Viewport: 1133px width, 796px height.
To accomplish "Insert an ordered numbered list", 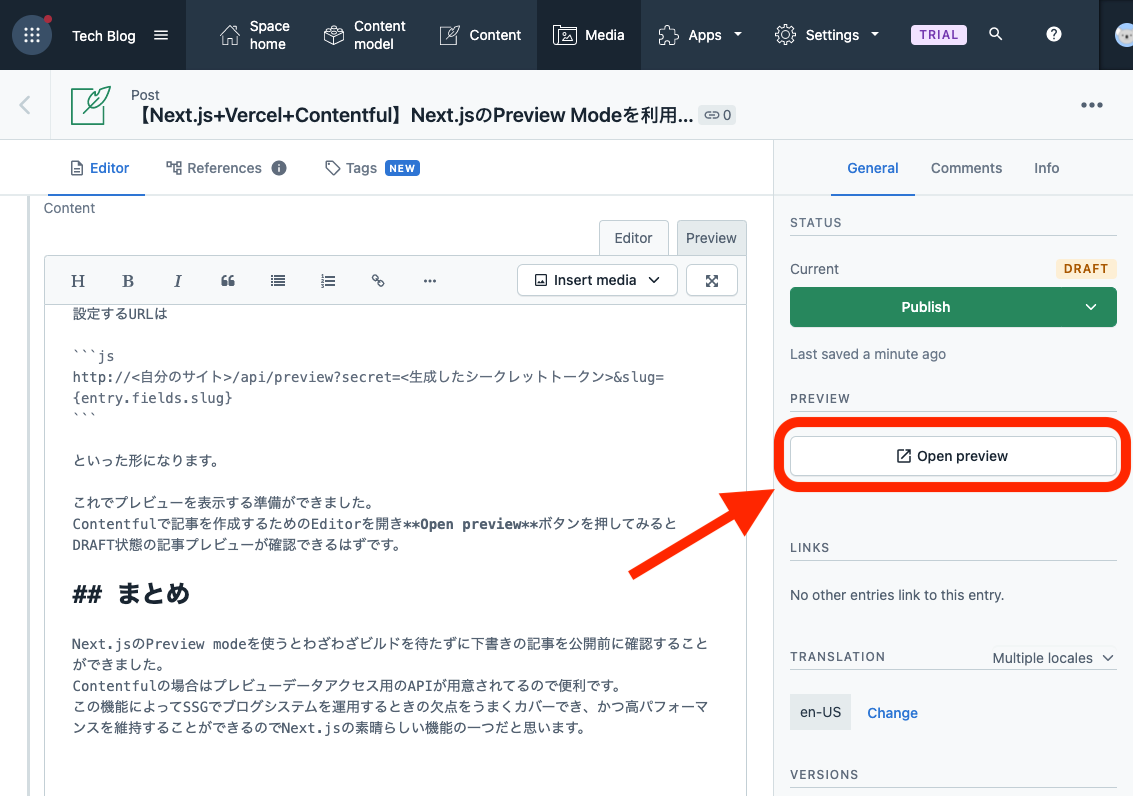I will click(x=328, y=281).
